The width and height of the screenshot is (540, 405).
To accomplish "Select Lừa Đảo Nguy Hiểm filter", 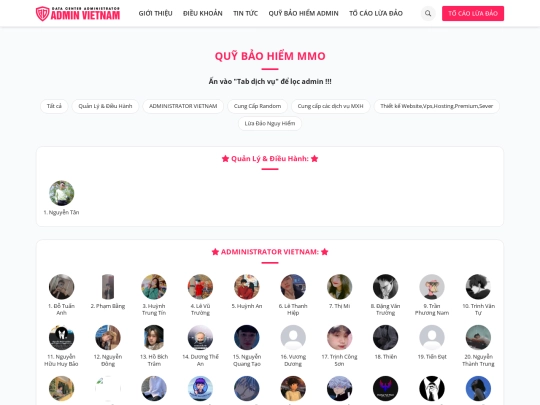I will tap(270, 124).
